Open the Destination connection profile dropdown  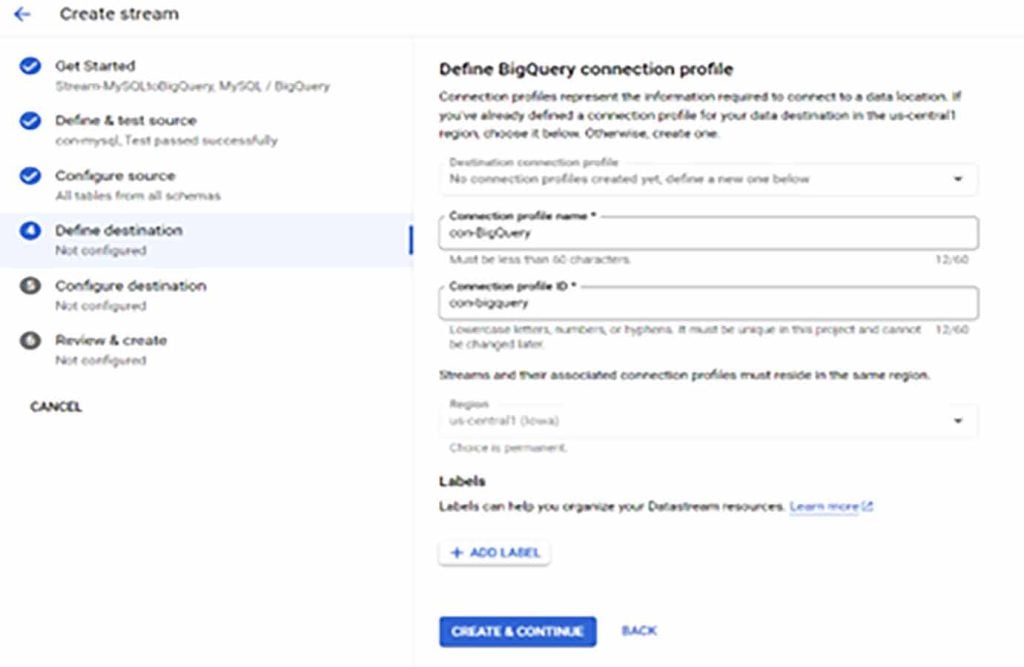708,178
